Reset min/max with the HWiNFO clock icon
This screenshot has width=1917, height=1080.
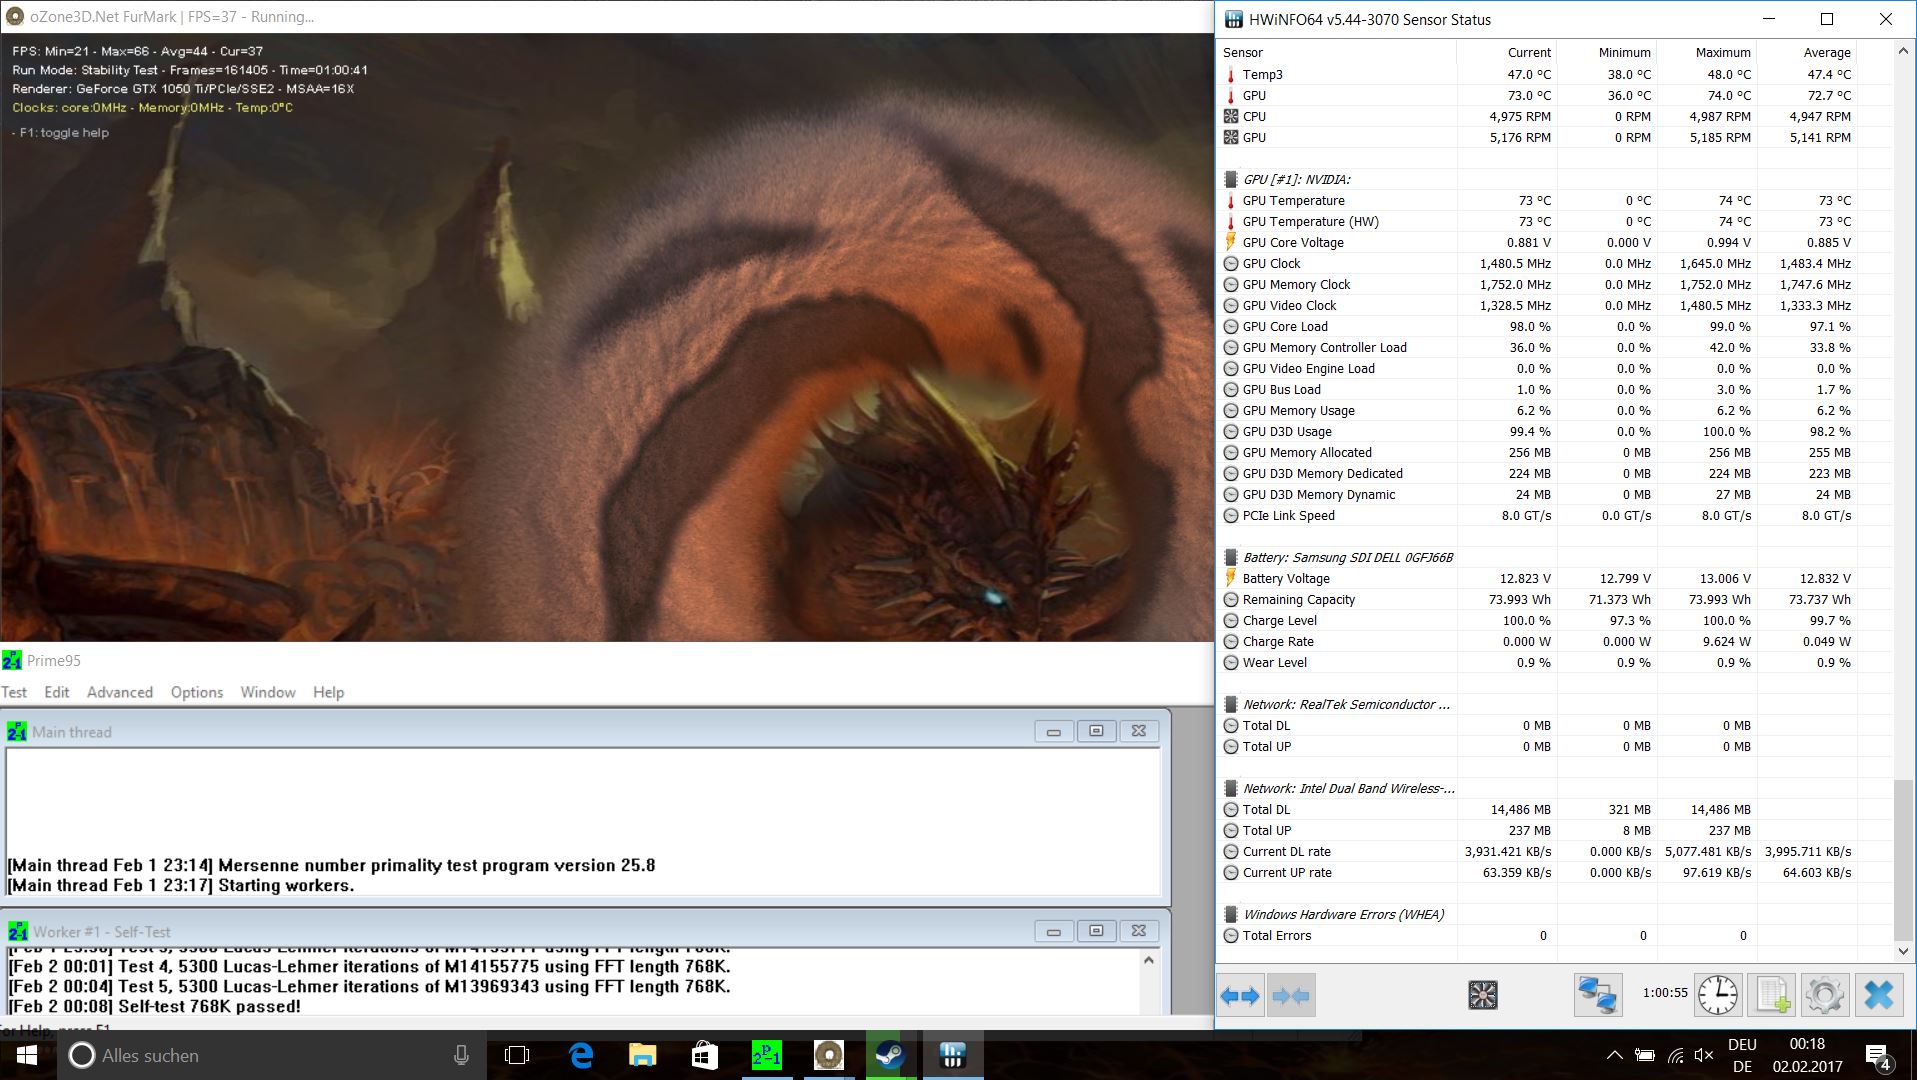click(x=1717, y=995)
